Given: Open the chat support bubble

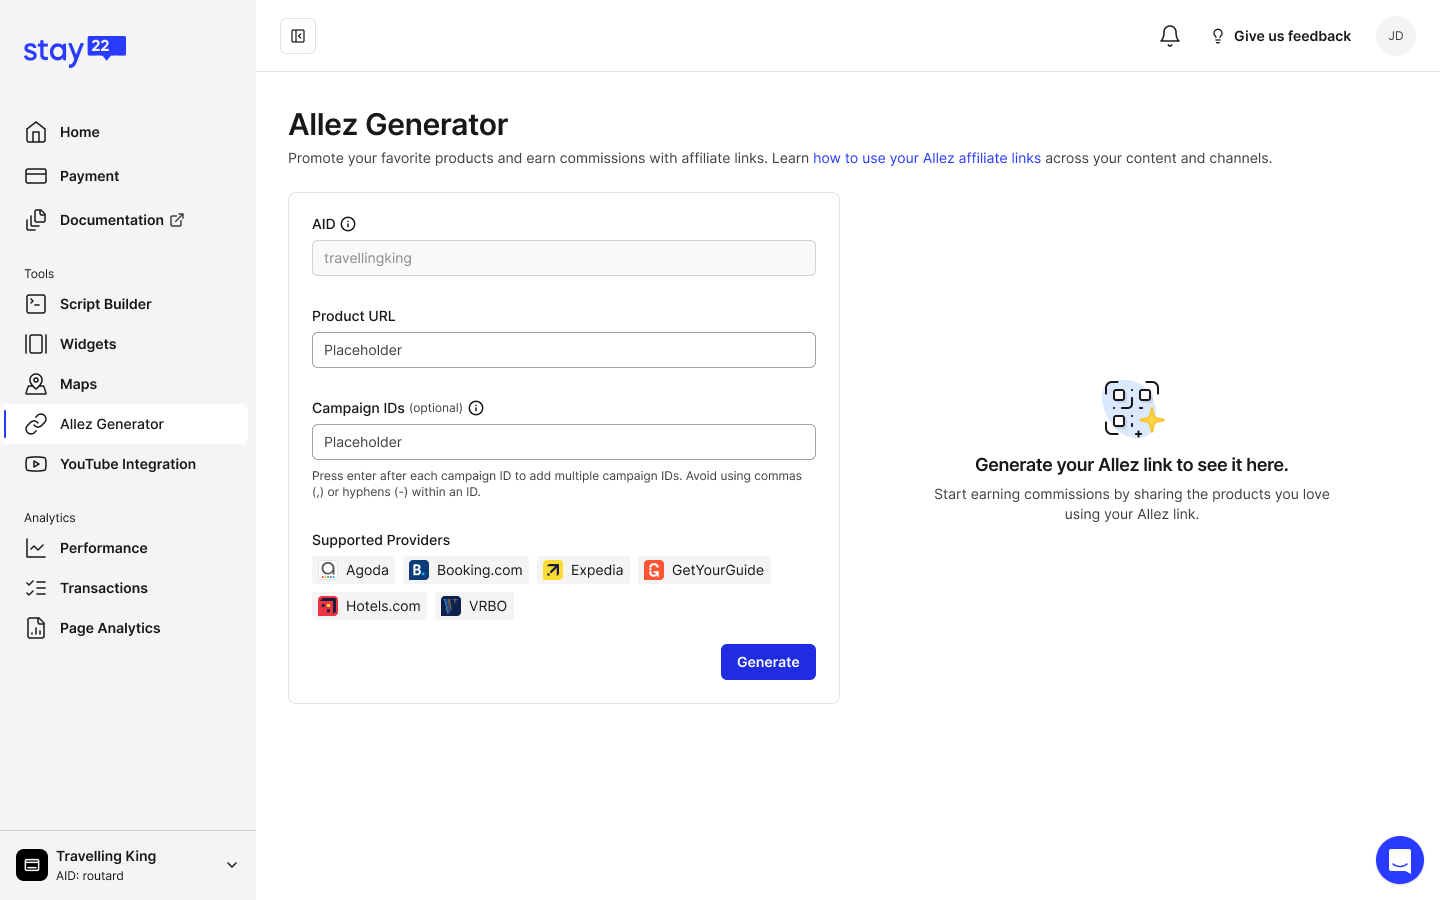Looking at the screenshot, I should (1399, 860).
